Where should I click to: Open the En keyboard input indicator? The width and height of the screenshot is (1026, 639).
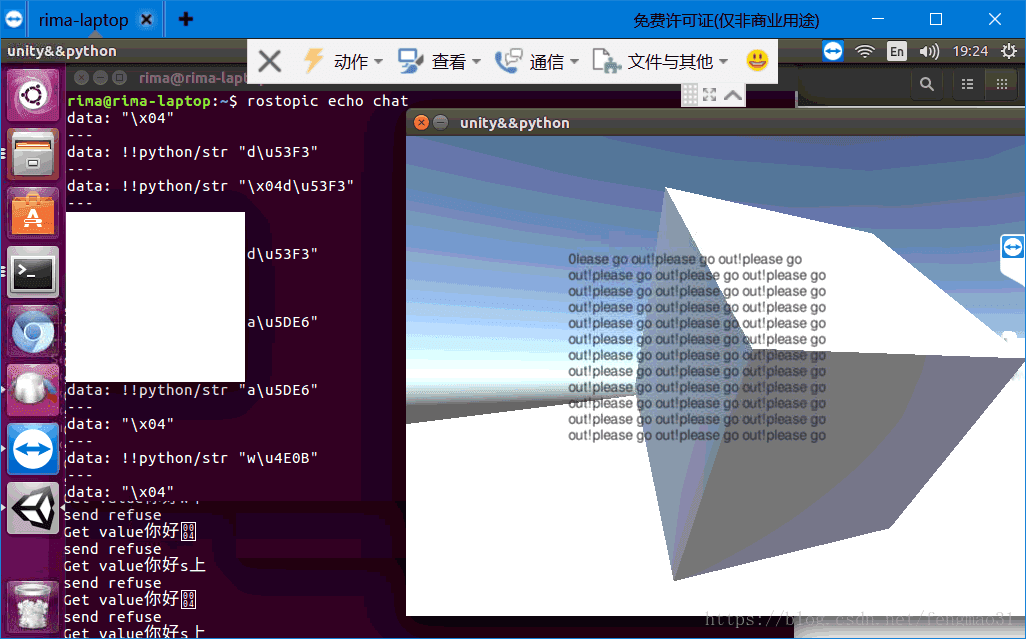(x=897, y=51)
